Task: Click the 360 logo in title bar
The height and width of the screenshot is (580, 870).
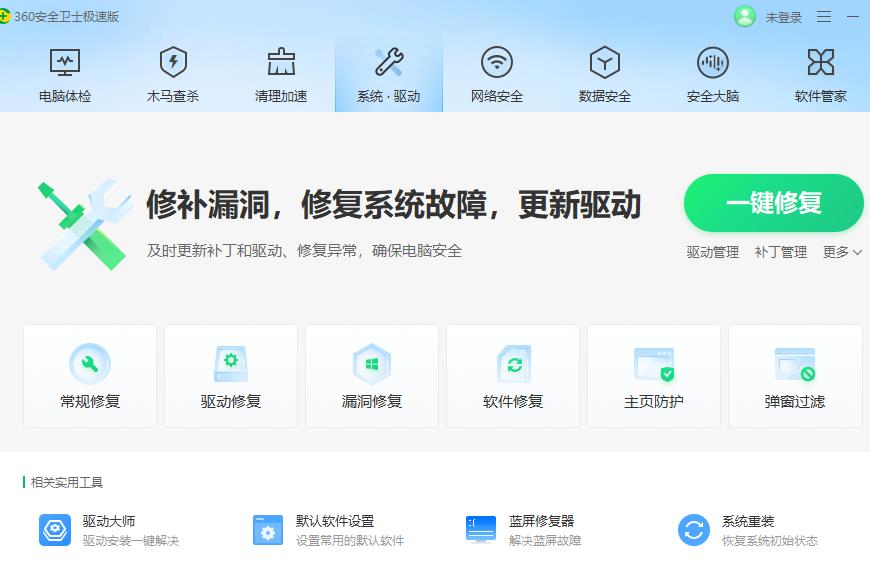Action: click(4, 17)
